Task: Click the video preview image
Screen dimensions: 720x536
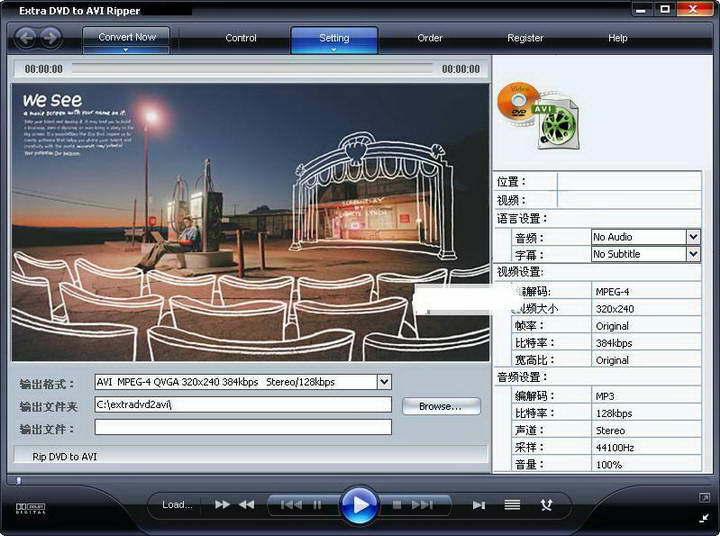Action: pos(250,222)
